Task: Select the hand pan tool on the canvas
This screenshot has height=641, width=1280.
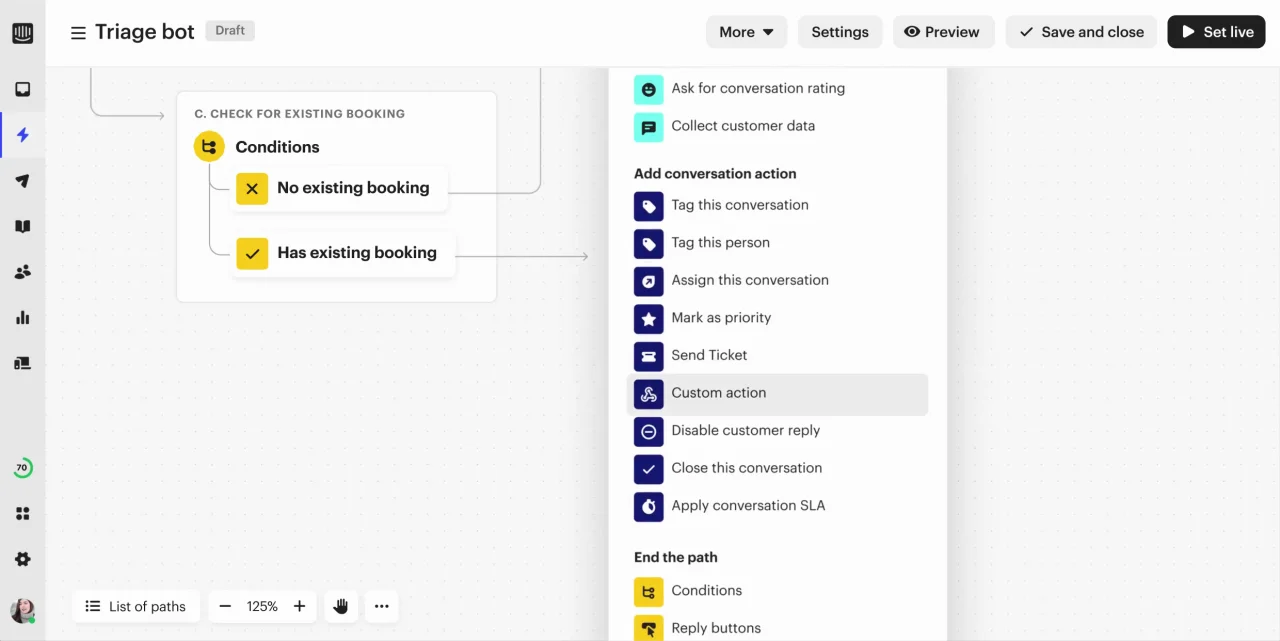Action: pyautogui.click(x=341, y=606)
